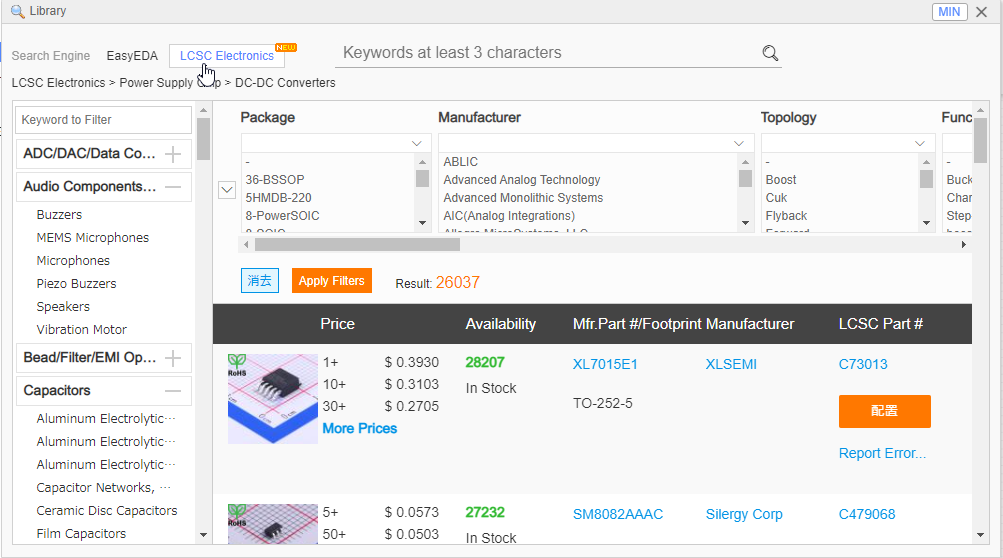The height and width of the screenshot is (558, 1003).
Task: Click the 消去 clear filters button
Action: point(260,281)
